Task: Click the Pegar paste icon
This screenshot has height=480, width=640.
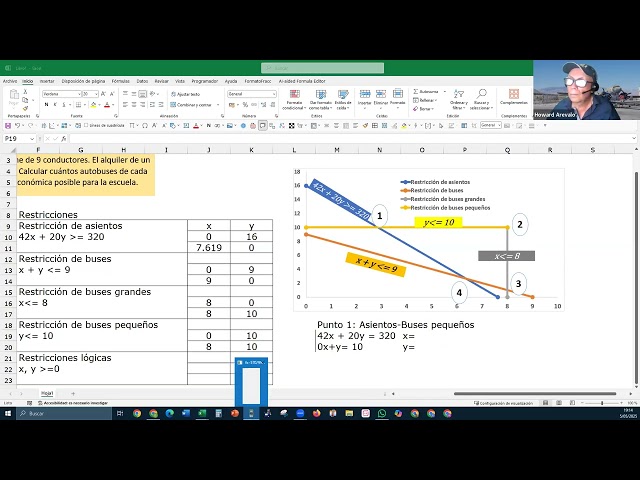Action: click(13, 95)
